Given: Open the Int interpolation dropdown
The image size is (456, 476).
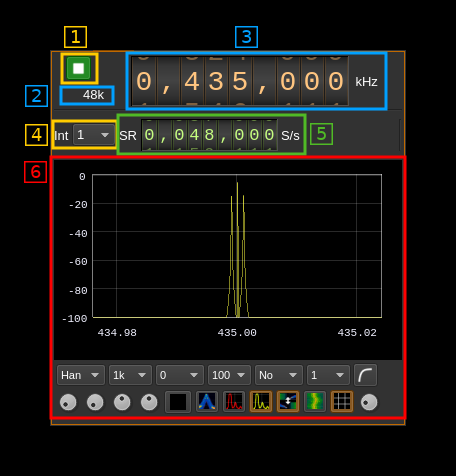Looking at the screenshot, I should tap(94, 135).
